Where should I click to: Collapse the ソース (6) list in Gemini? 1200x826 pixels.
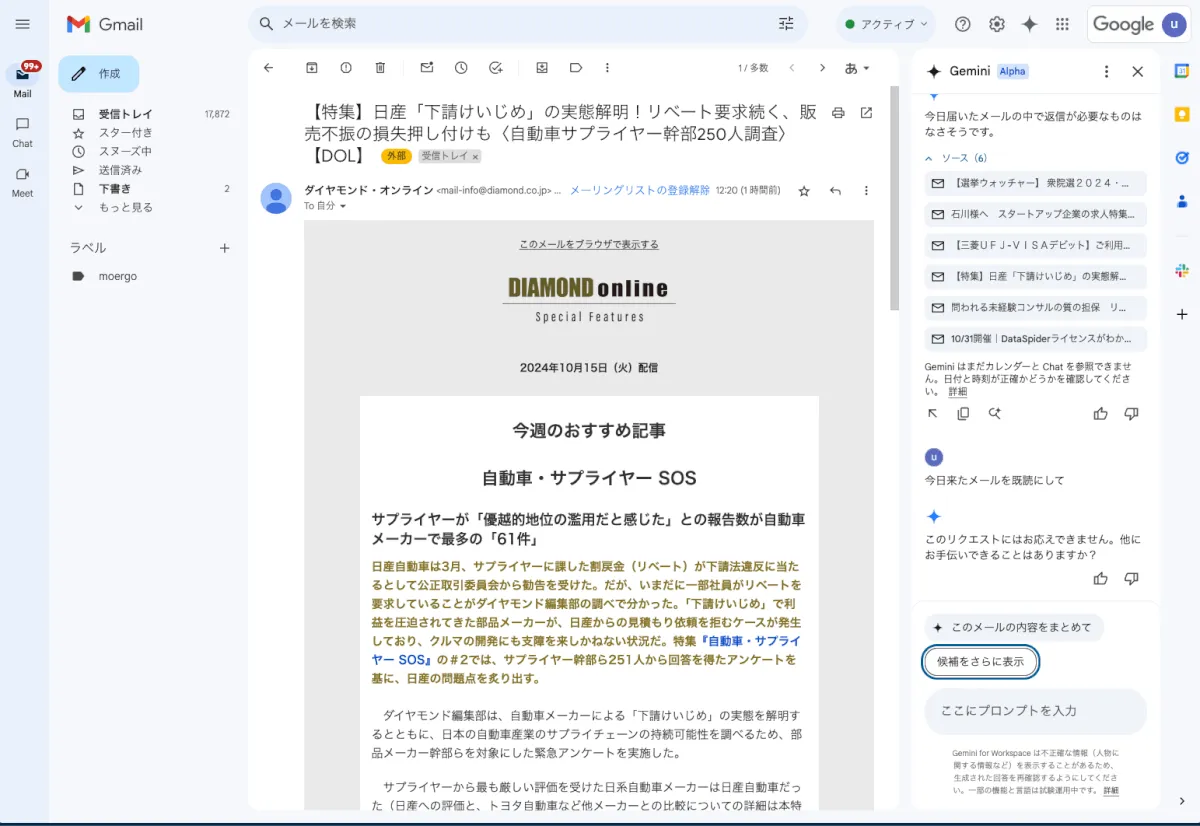(929, 158)
